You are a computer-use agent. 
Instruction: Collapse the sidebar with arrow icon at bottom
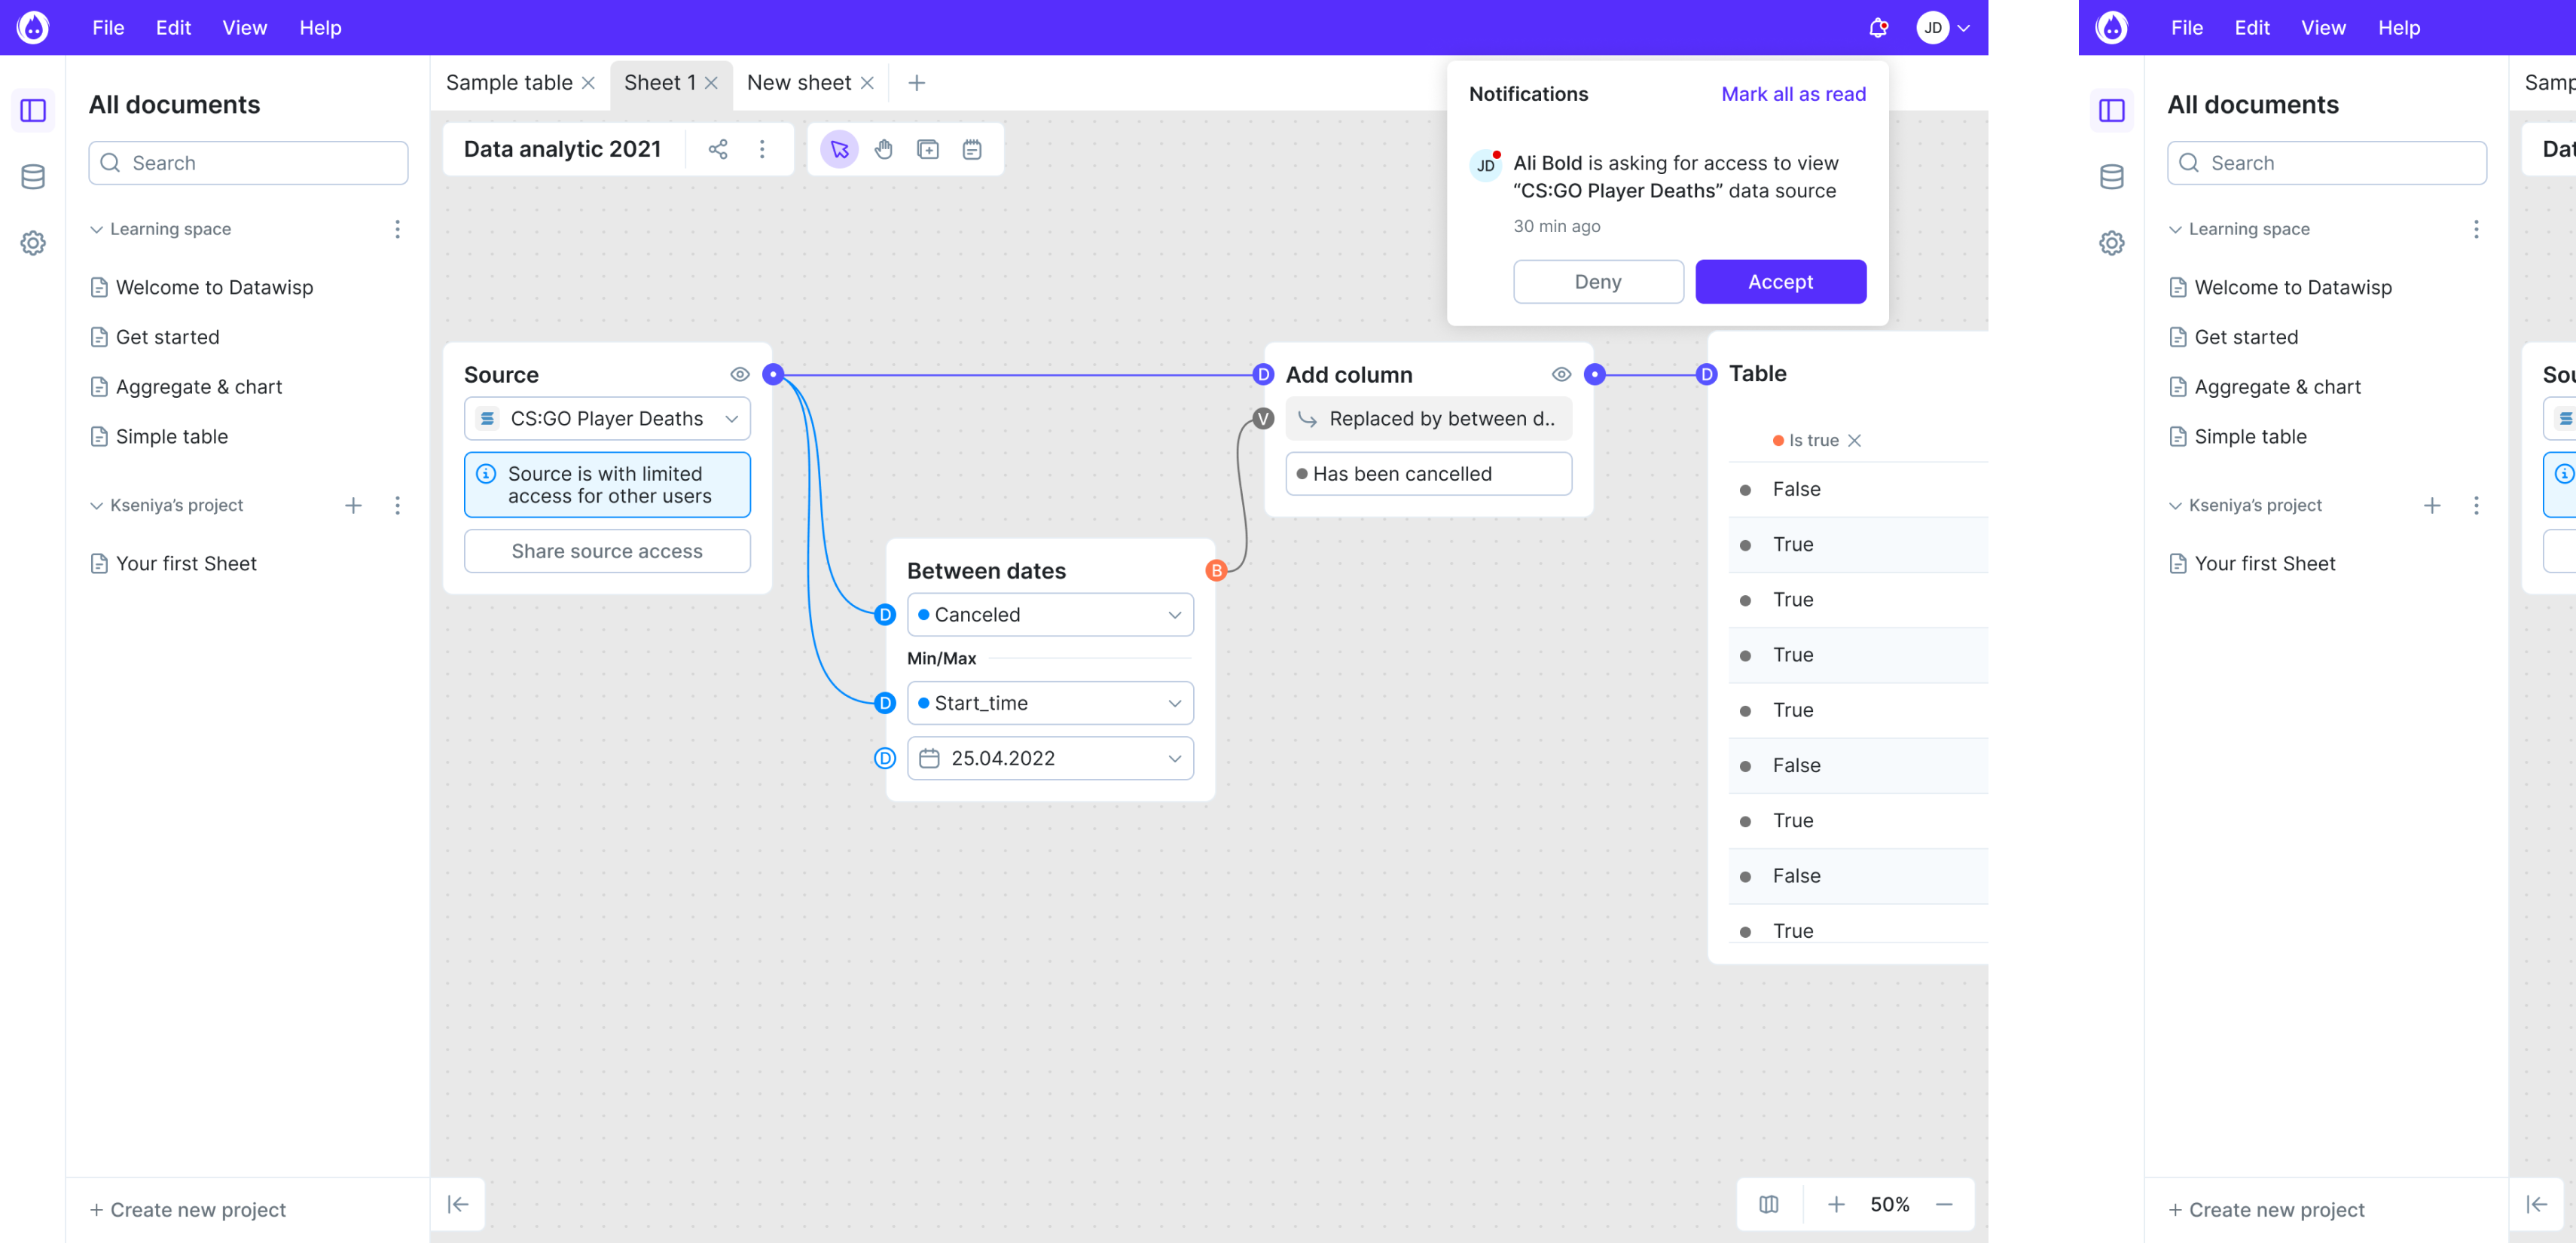(458, 1204)
